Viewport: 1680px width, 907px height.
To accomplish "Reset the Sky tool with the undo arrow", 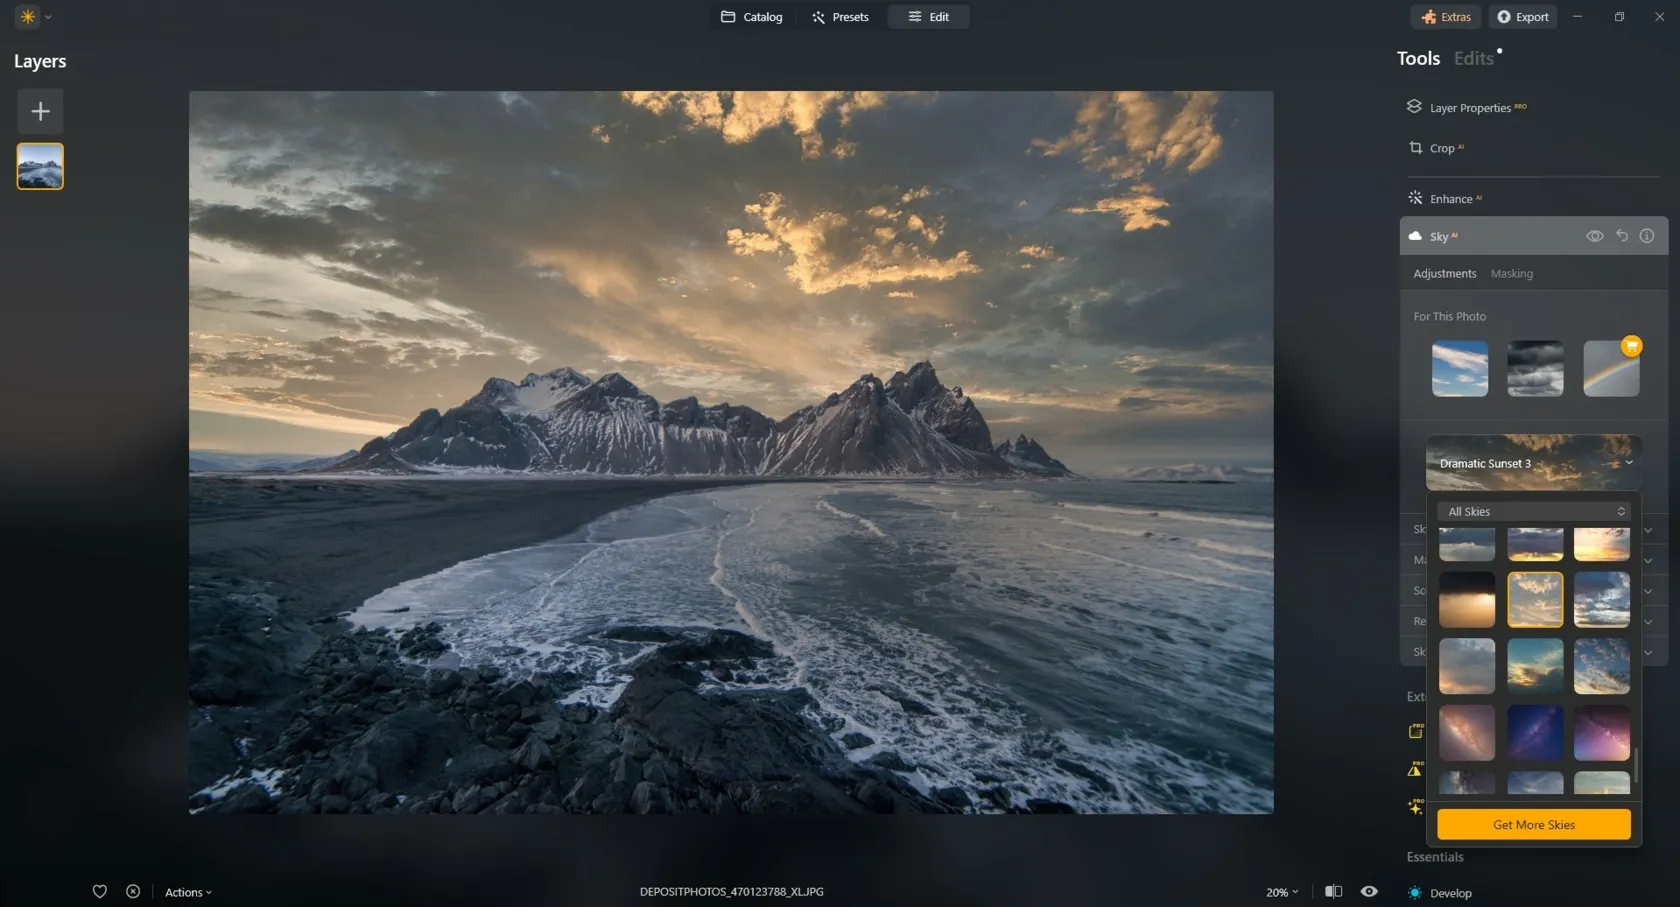I will point(1621,236).
